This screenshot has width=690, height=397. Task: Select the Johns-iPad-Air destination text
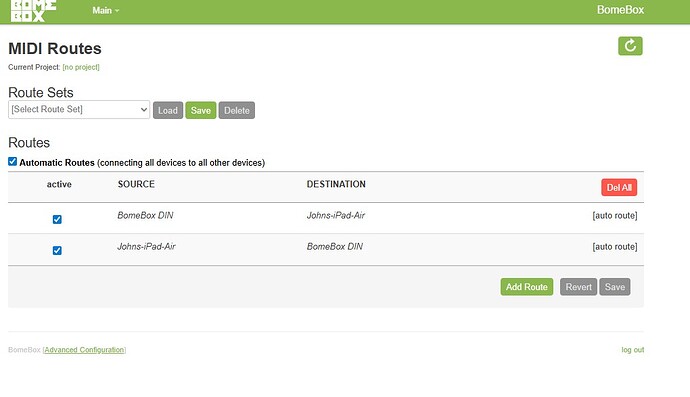pyautogui.click(x=336, y=215)
